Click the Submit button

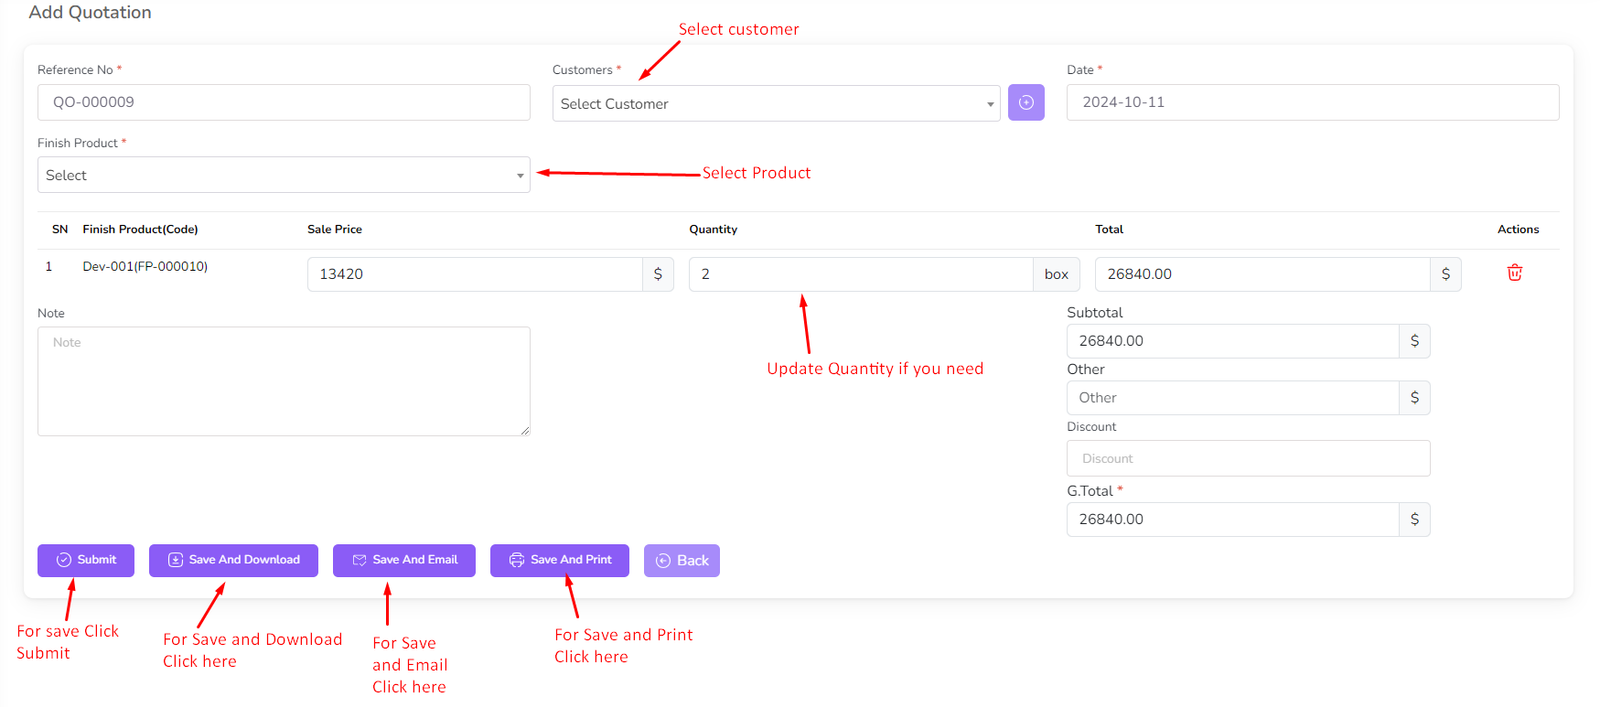tap(86, 560)
